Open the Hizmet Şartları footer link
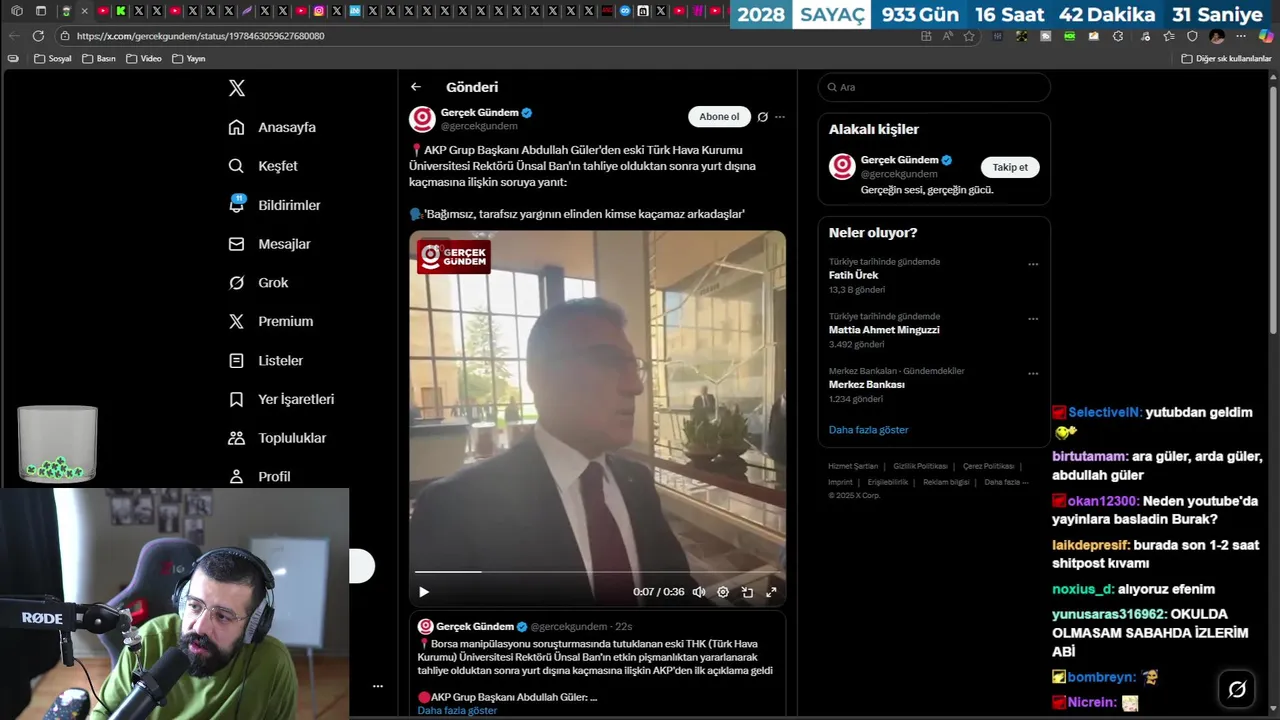 [x=853, y=467]
